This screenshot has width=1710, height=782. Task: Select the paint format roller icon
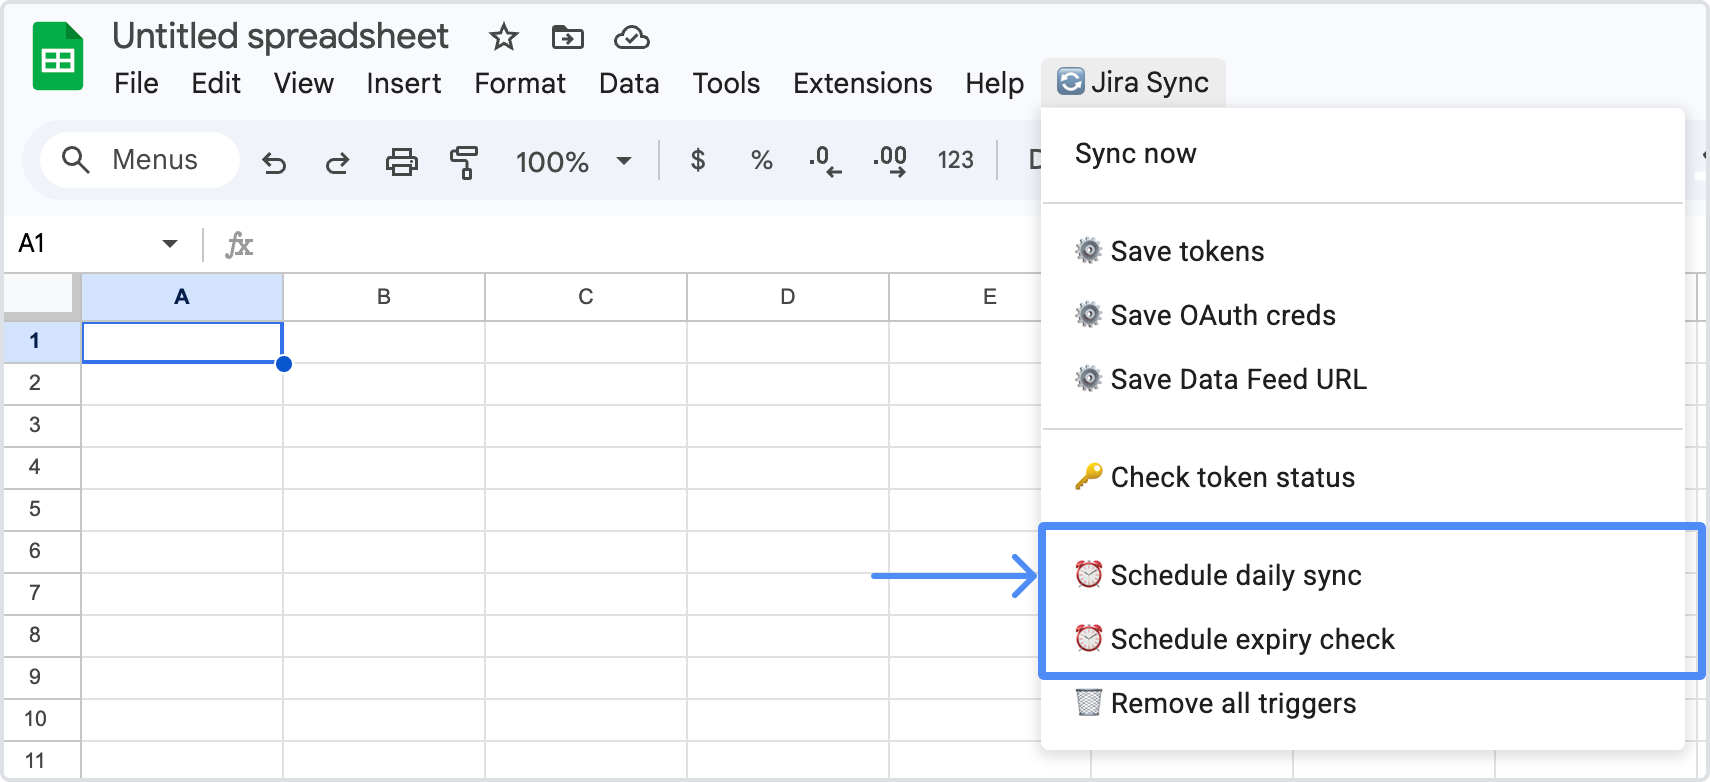tap(464, 161)
